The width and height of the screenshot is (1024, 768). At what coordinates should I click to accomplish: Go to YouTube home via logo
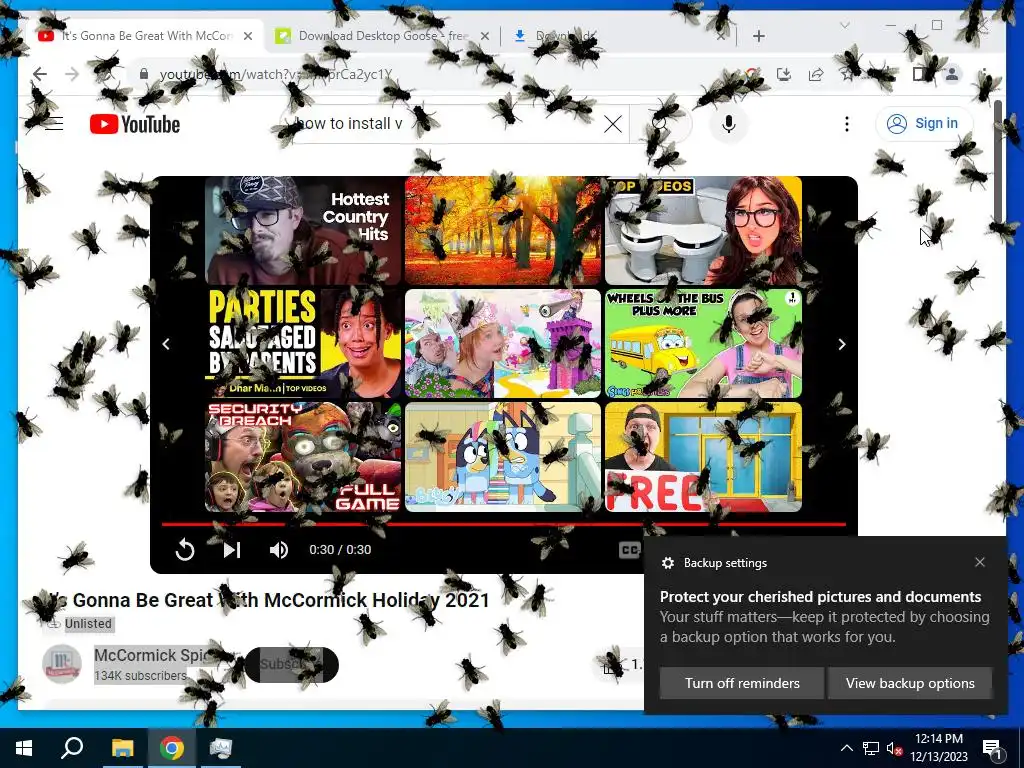click(135, 124)
